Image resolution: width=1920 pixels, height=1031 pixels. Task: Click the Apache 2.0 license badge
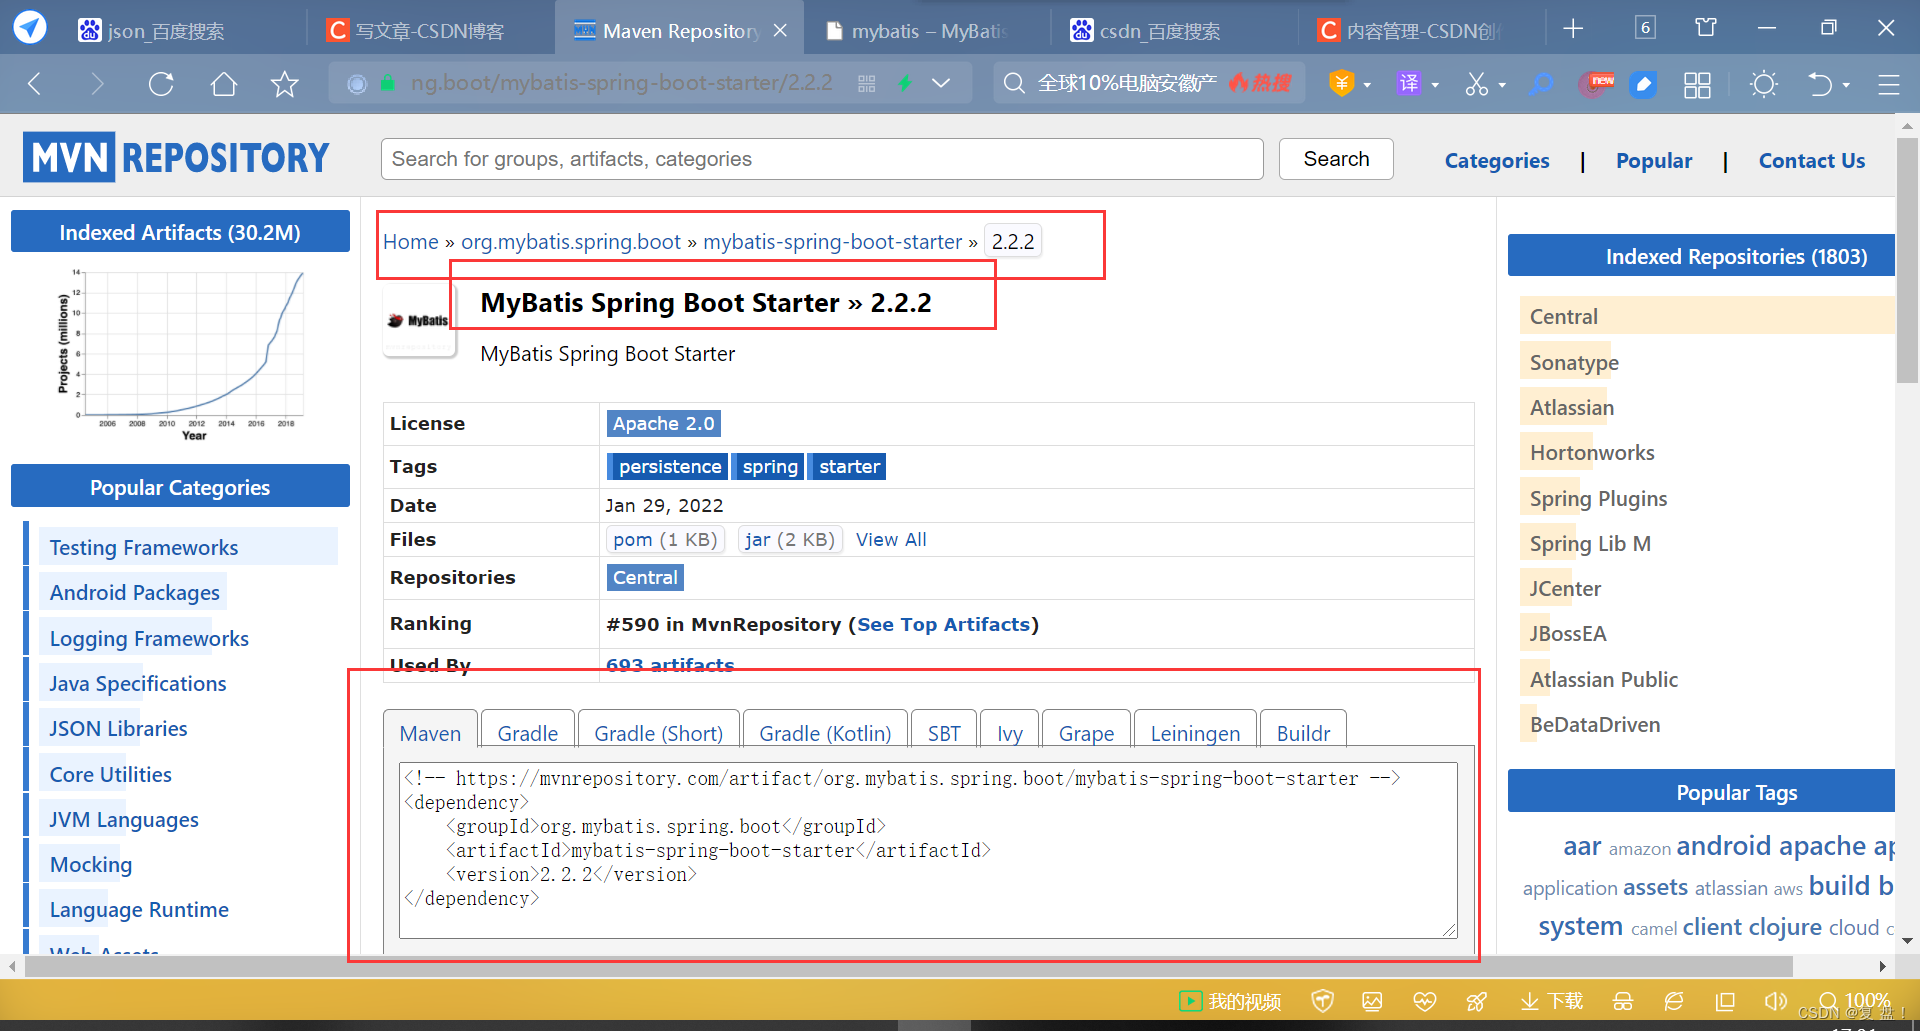click(x=664, y=424)
